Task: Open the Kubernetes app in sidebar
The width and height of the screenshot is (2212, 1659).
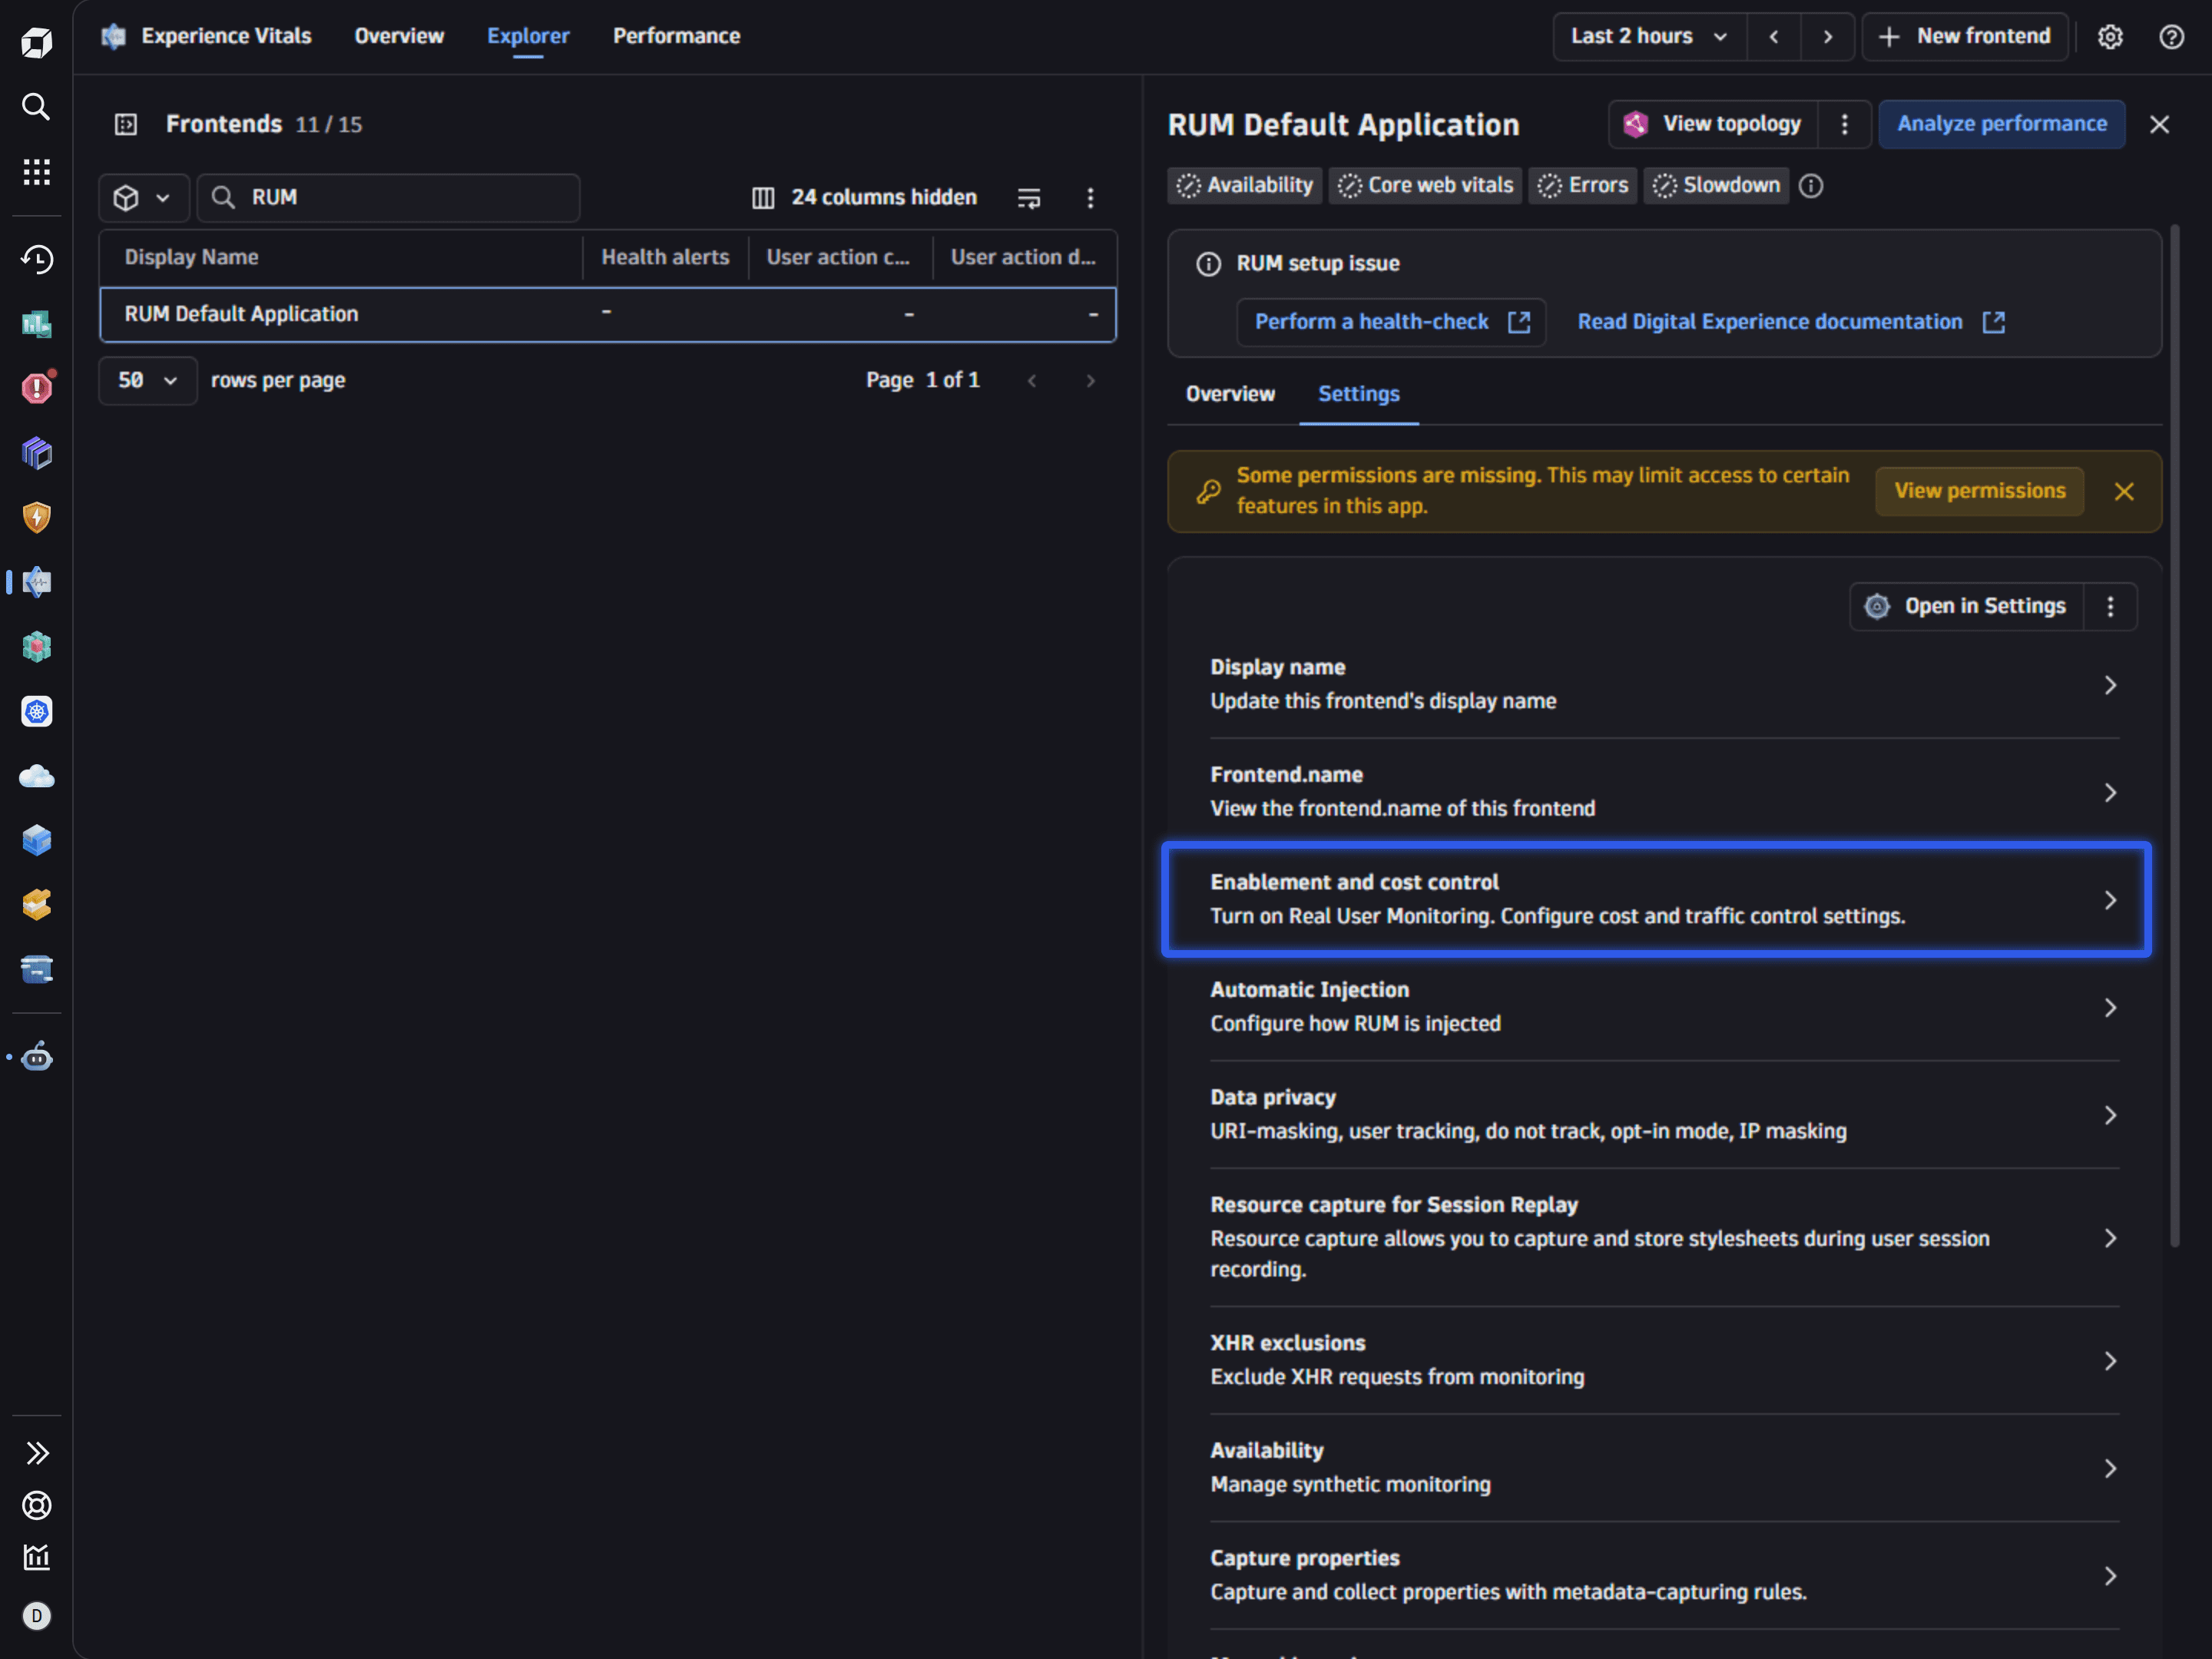Action: click(36, 711)
